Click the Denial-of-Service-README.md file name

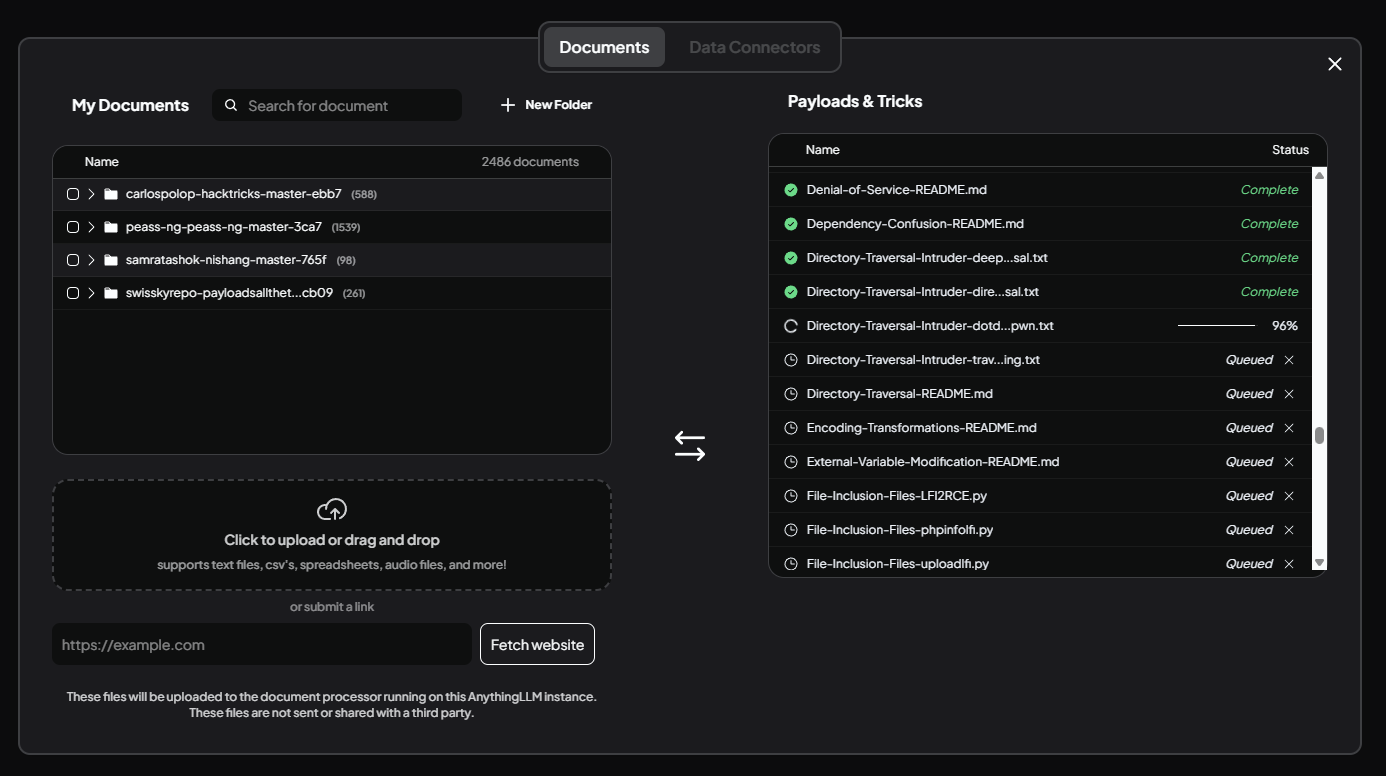pos(897,190)
